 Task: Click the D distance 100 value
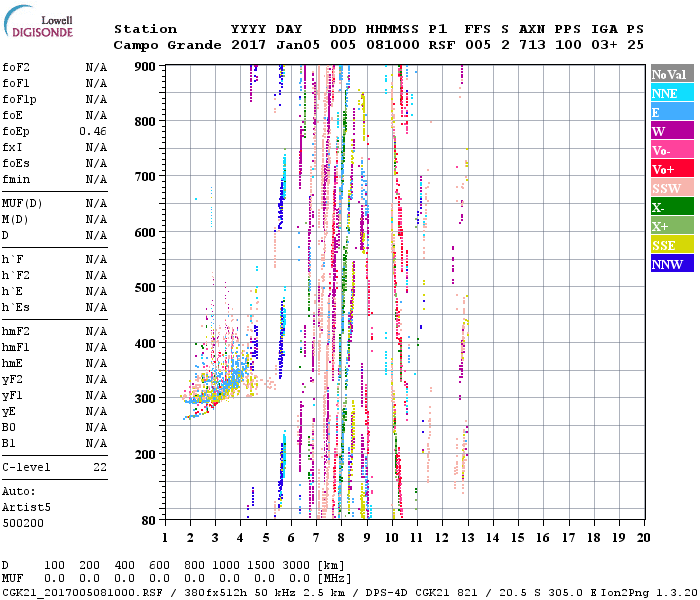click(x=54, y=565)
